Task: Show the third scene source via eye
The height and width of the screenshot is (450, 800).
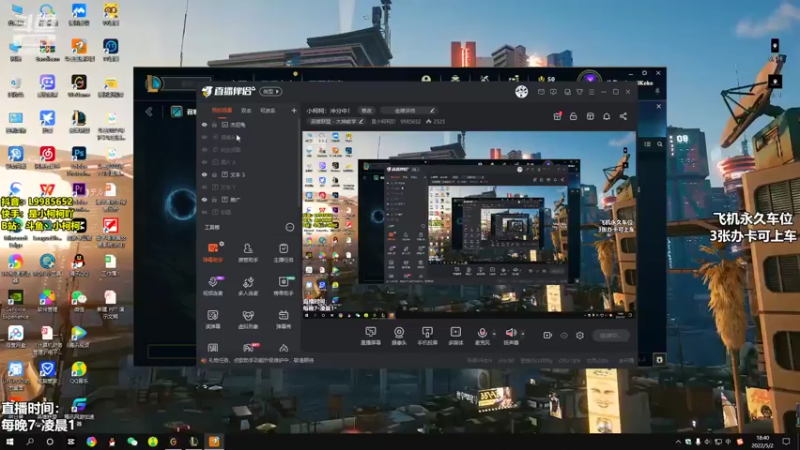Action: tap(205, 149)
